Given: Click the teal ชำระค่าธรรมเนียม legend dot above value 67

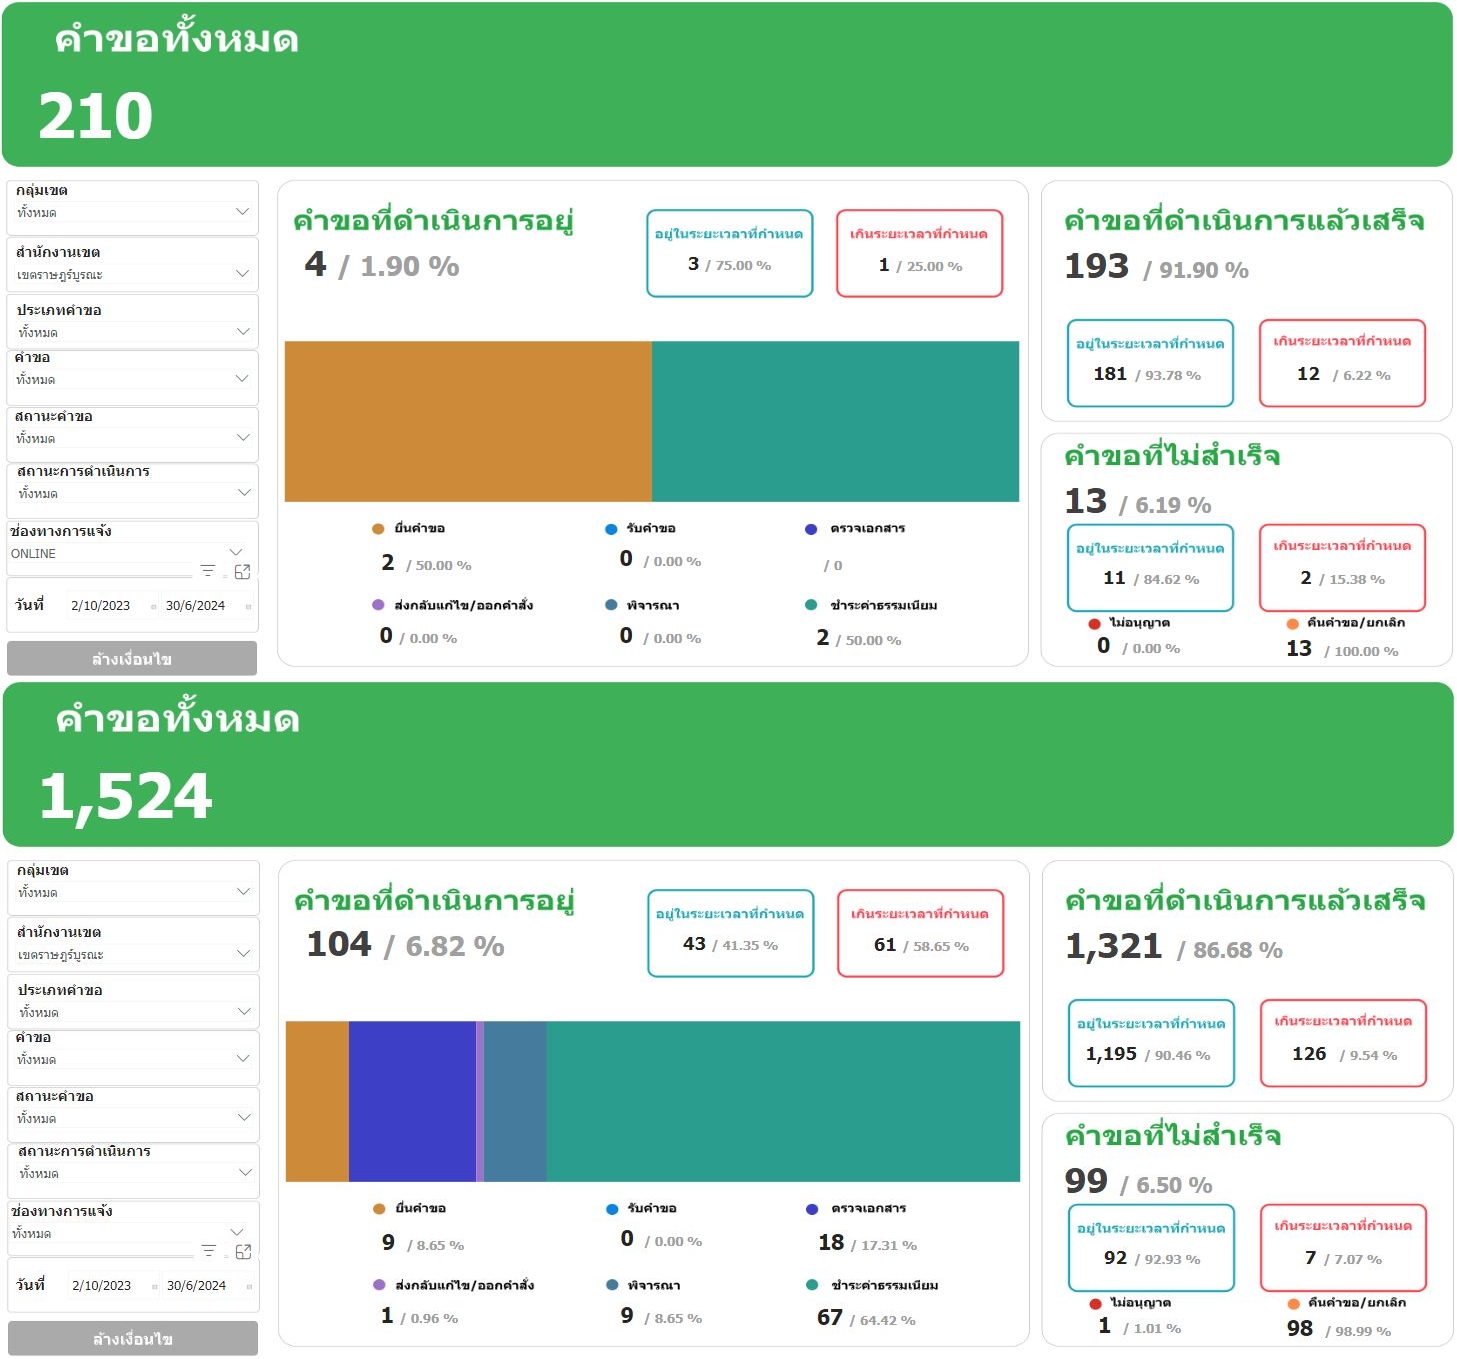Looking at the screenshot, I should [x=812, y=1285].
